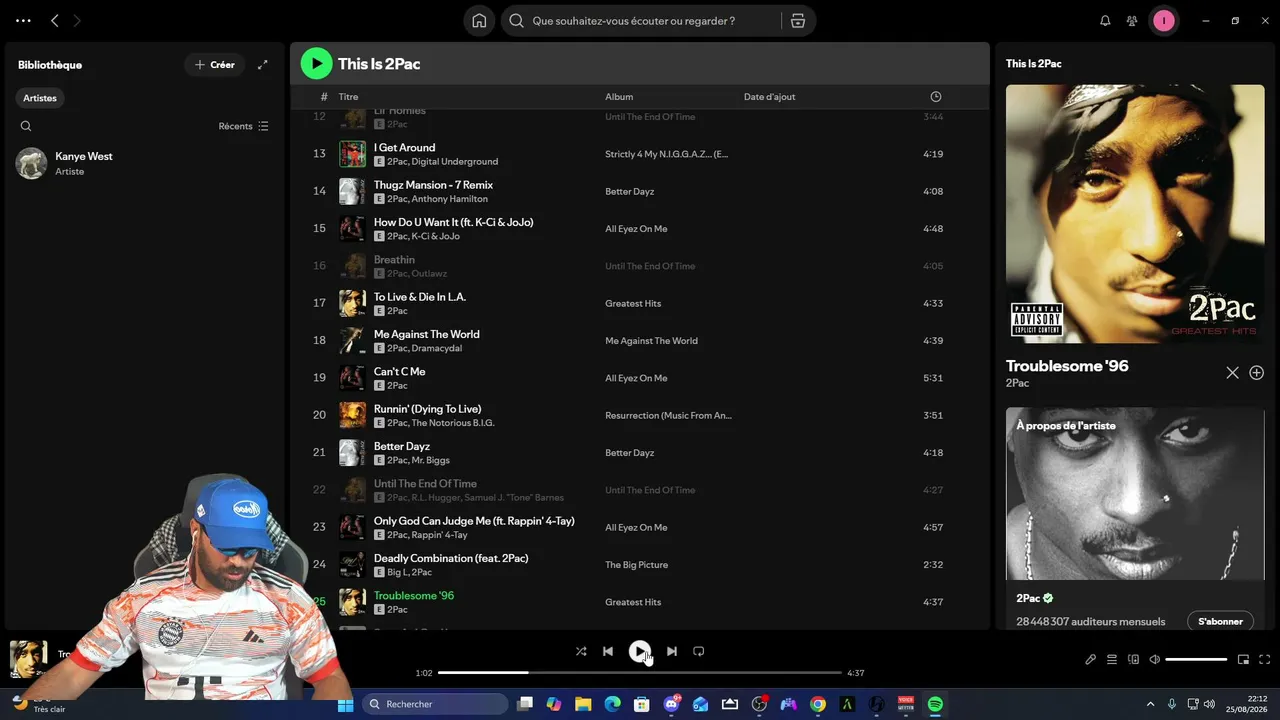Click the Créer button
This screenshot has width=1280, height=720.
tap(215, 65)
